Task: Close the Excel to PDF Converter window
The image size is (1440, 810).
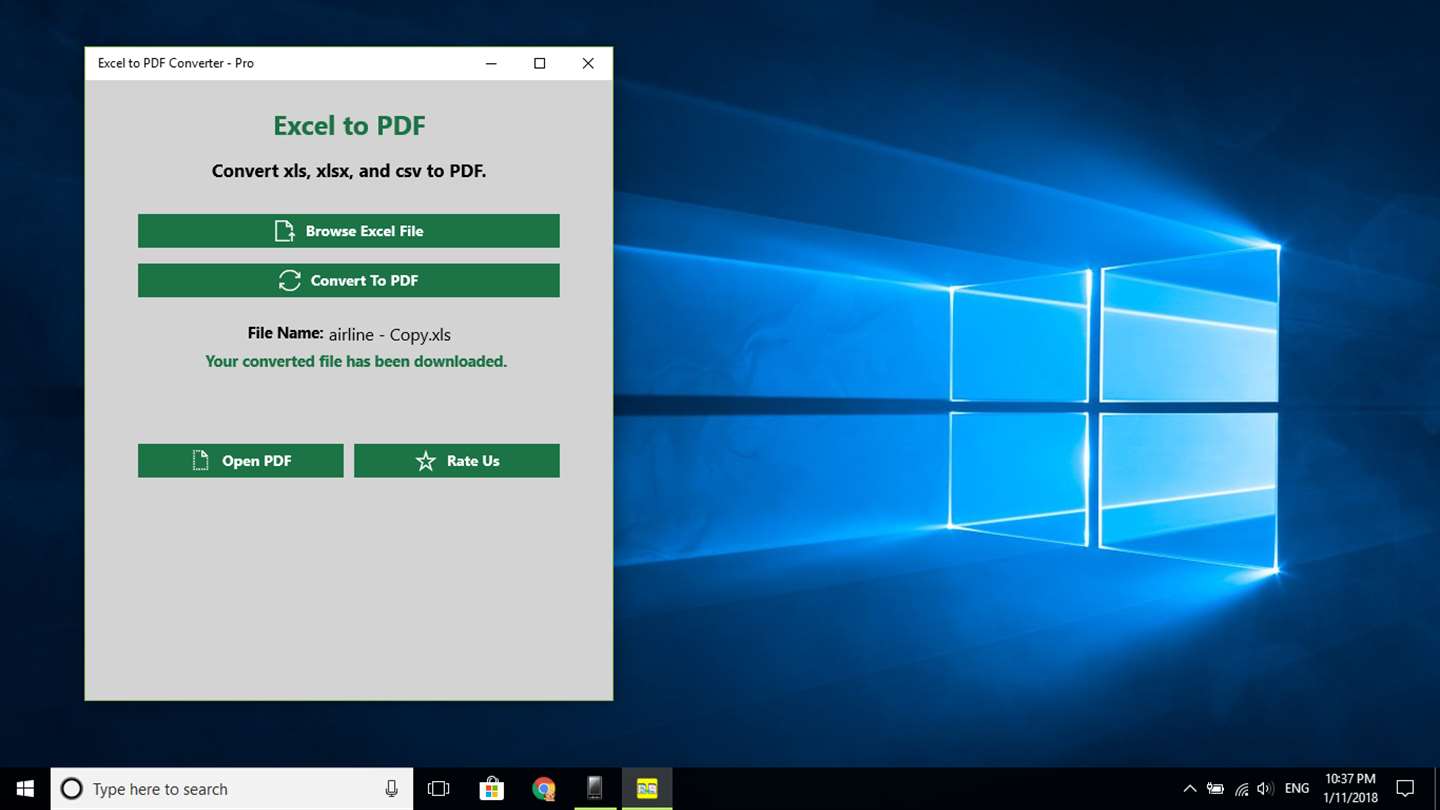Action: click(588, 63)
